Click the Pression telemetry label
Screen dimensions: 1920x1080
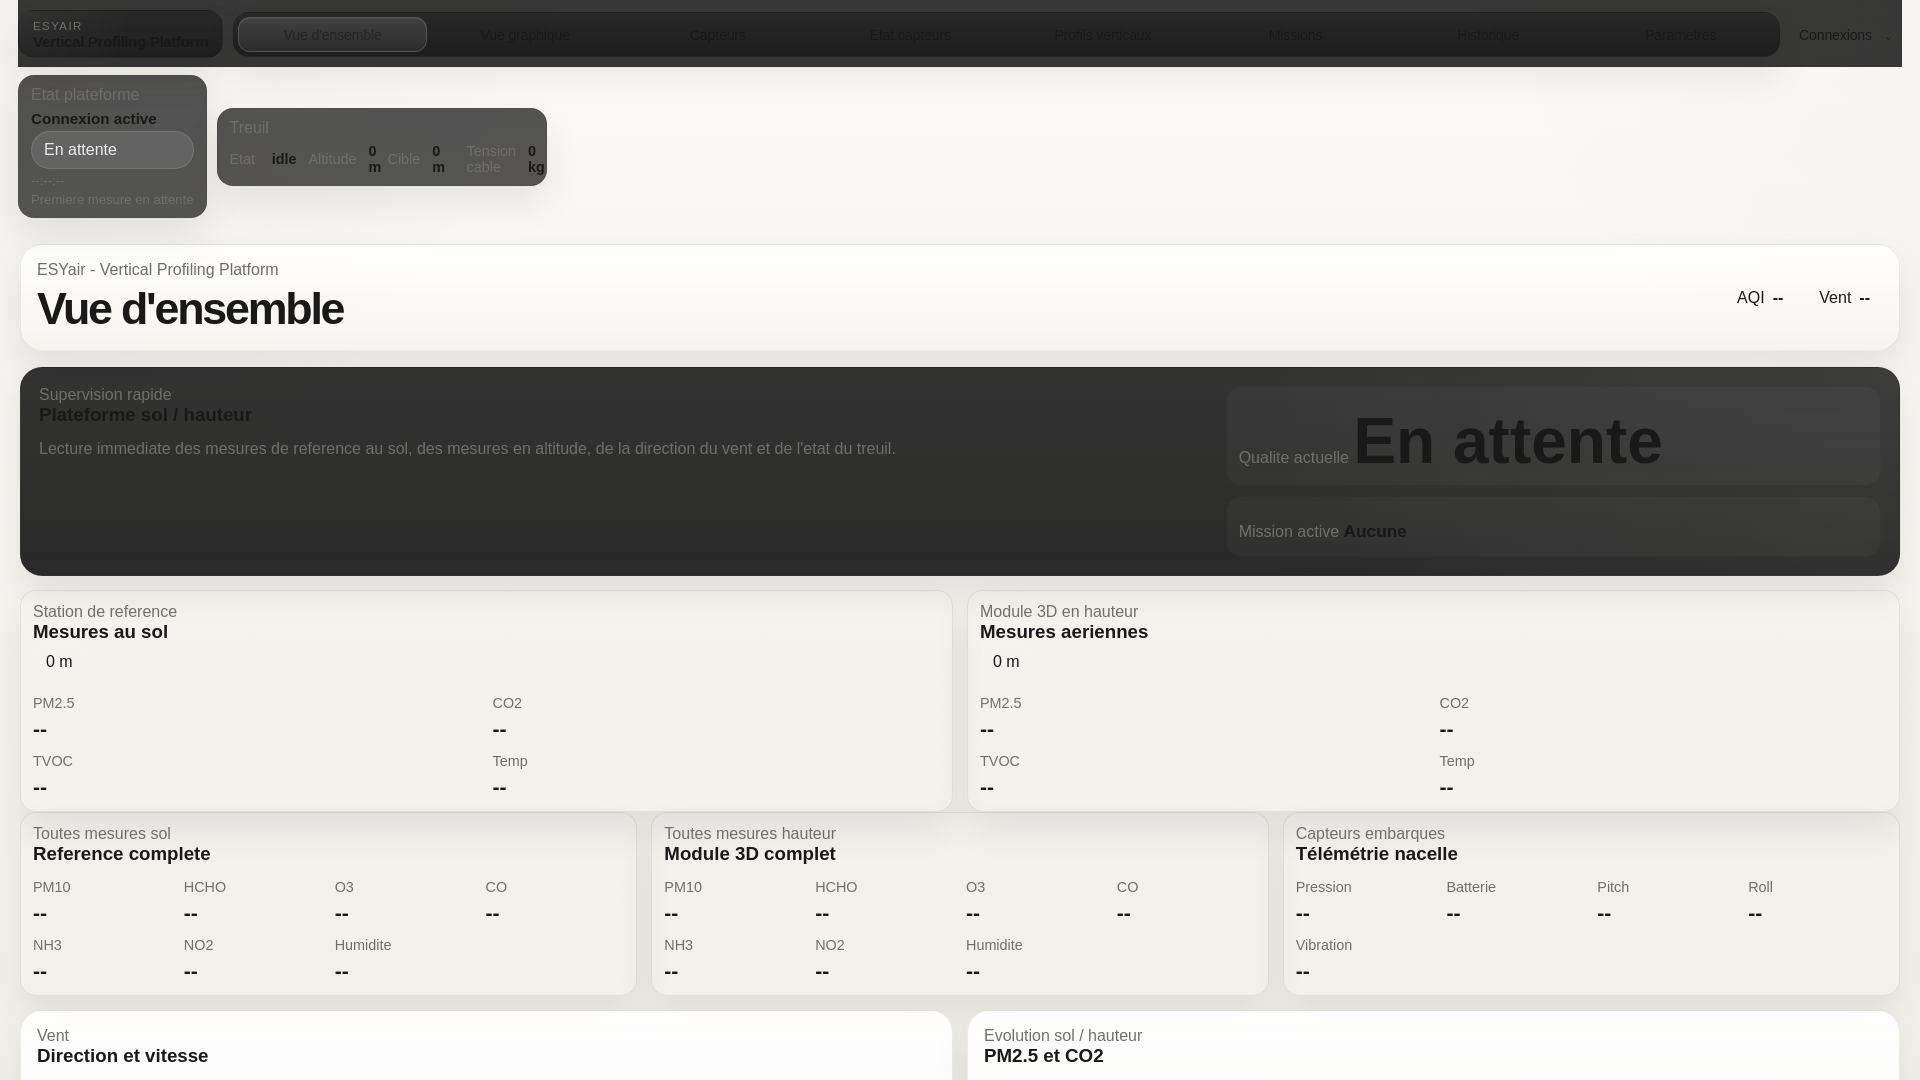1324,887
